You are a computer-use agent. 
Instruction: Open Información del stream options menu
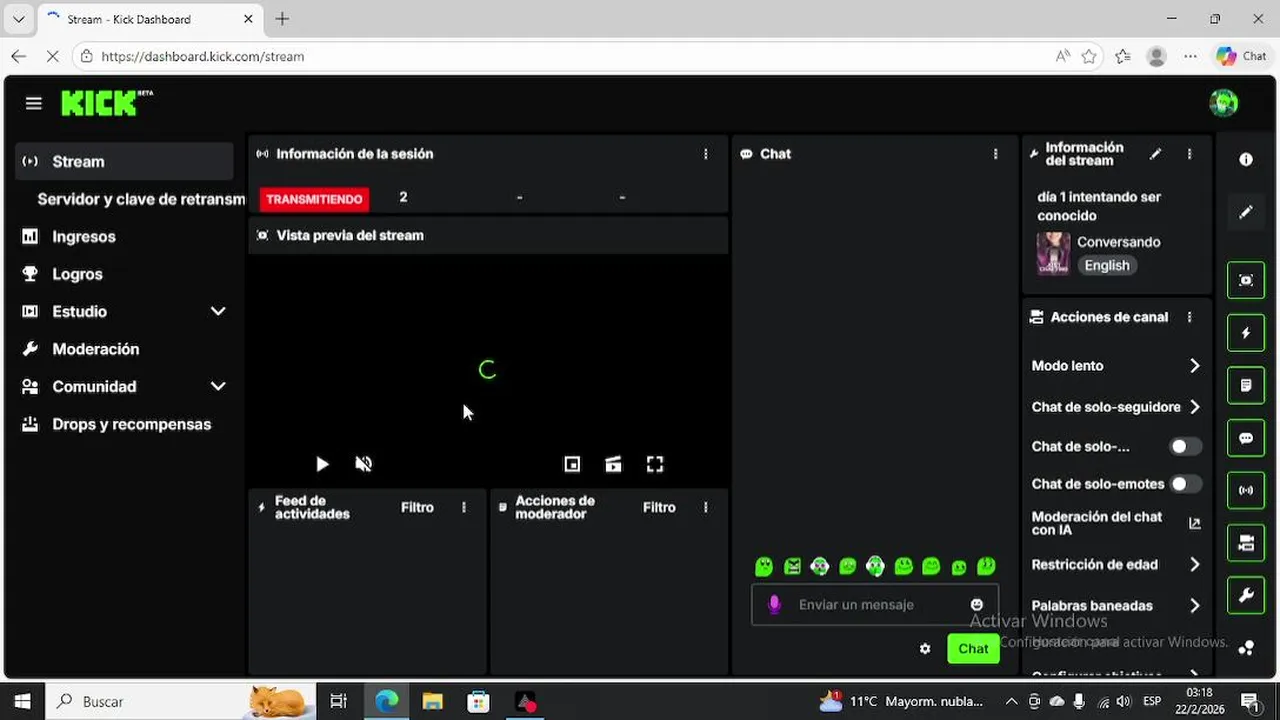pyautogui.click(x=1189, y=154)
